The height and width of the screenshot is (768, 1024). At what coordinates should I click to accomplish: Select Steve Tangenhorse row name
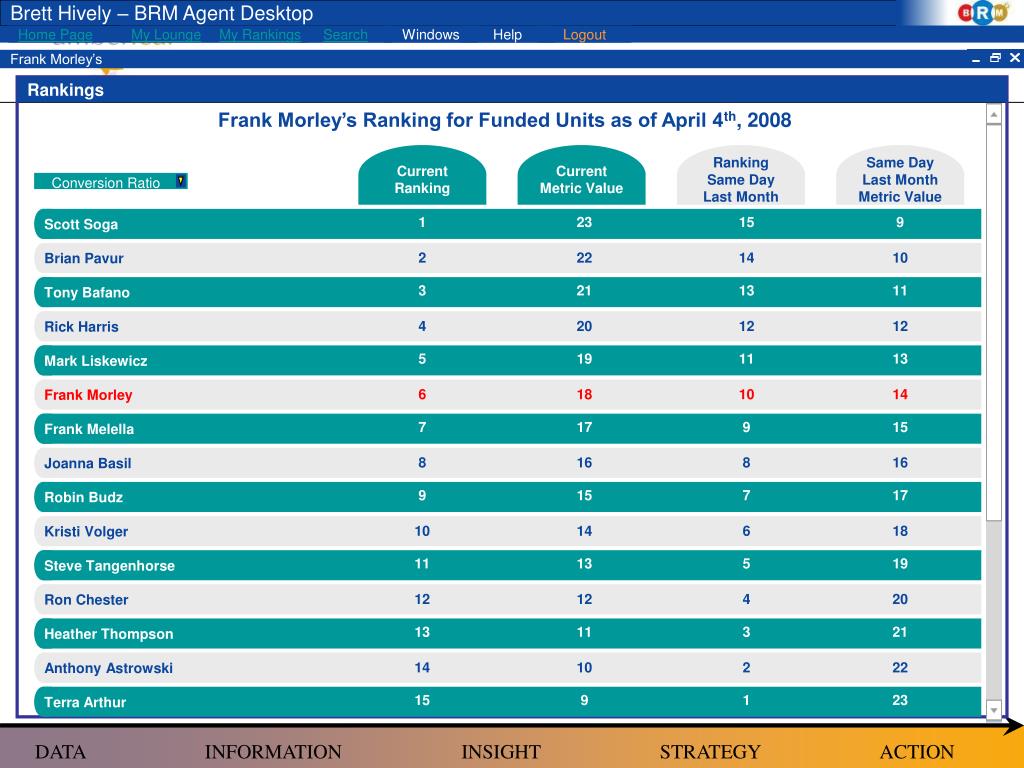(x=110, y=566)
